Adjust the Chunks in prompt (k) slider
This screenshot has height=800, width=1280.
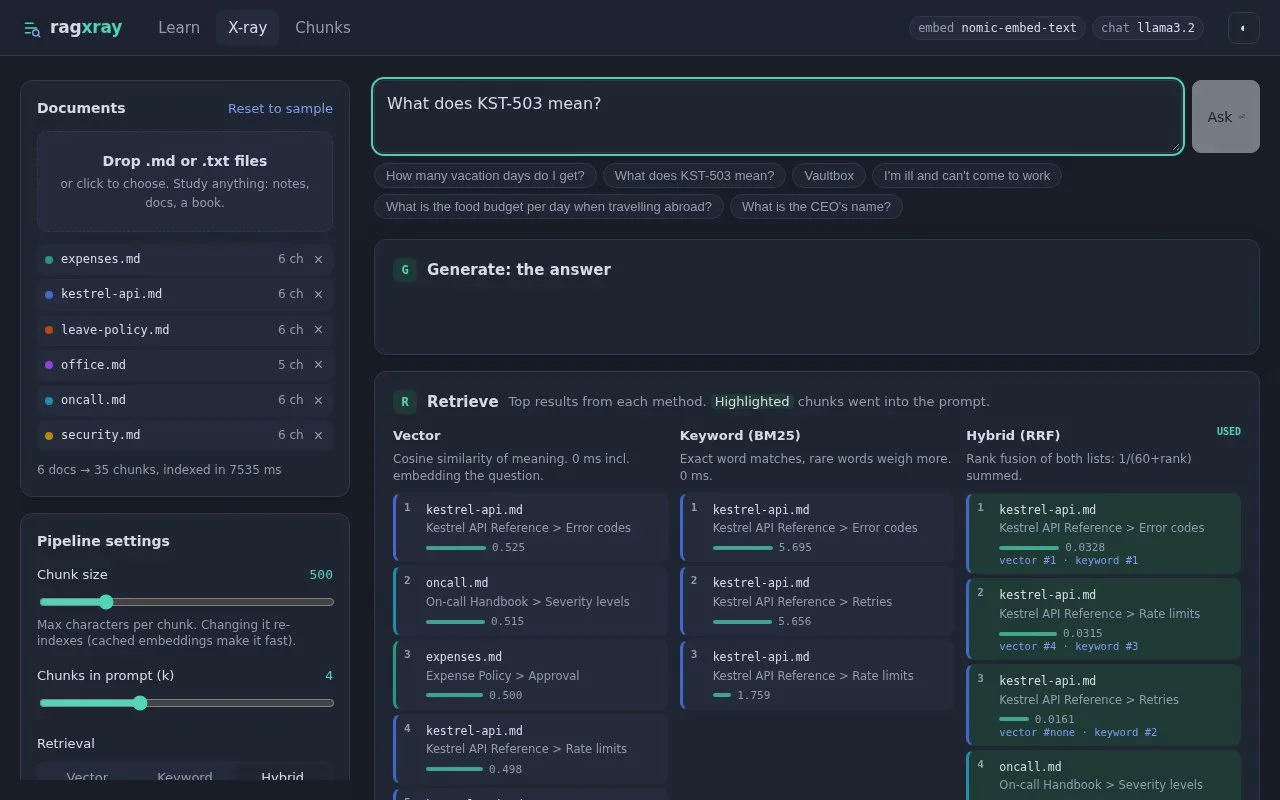[x=186, y=703]
